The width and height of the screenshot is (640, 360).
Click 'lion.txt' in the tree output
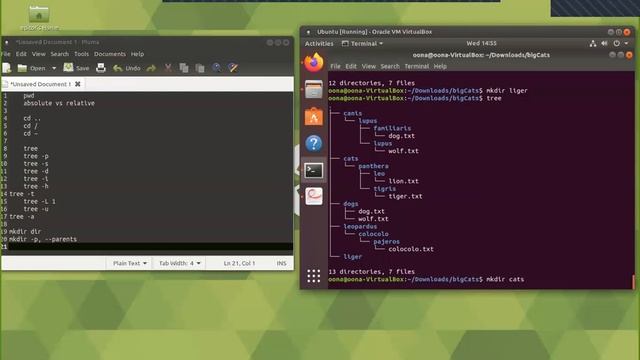(x=403, y=181)
